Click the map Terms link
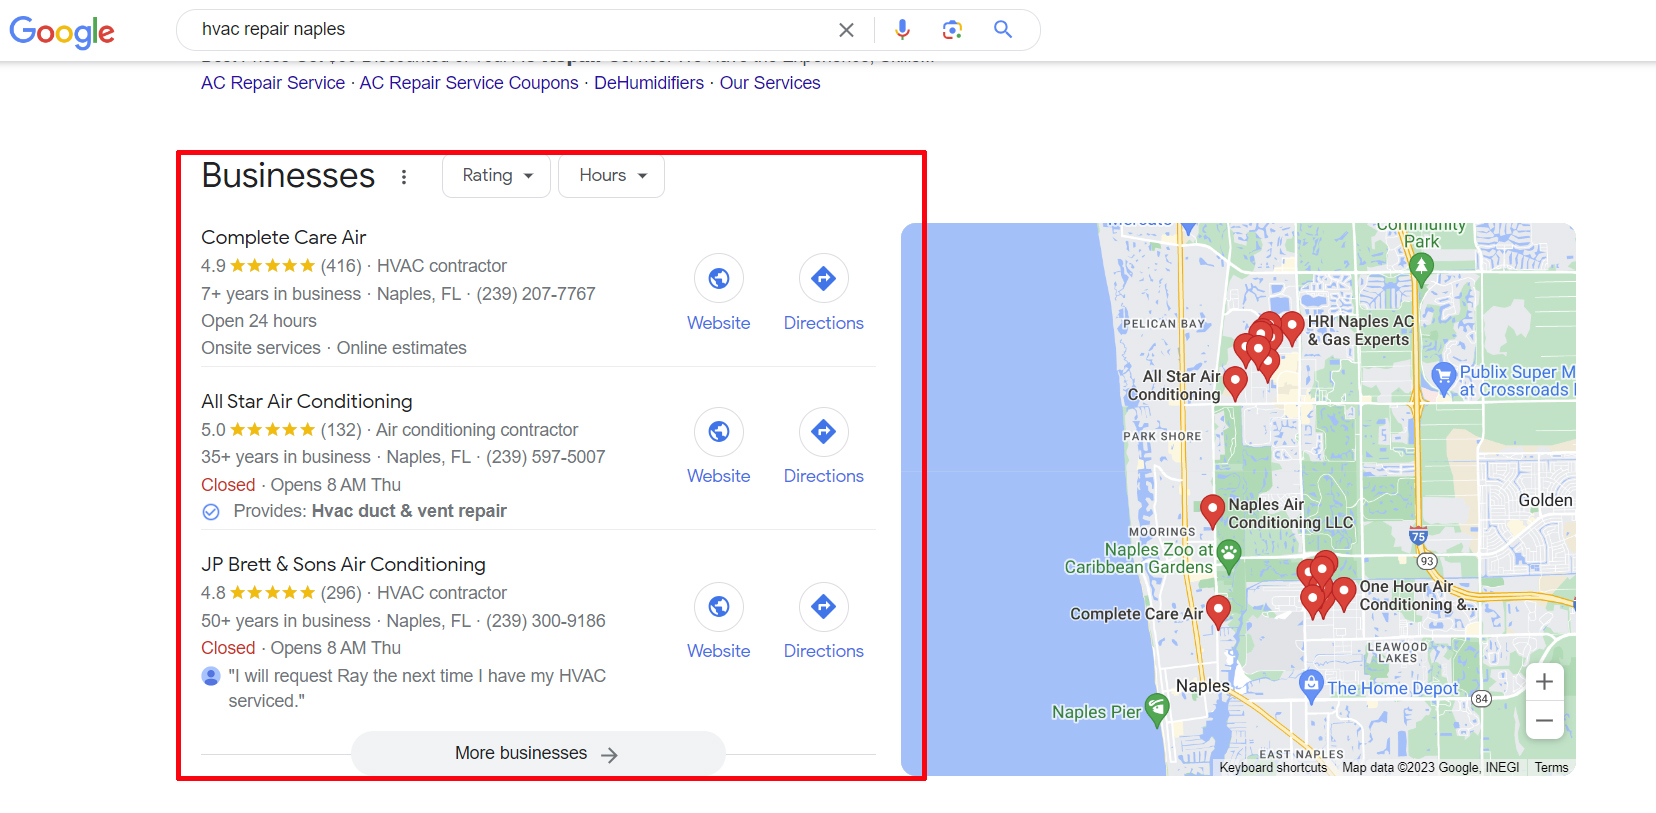This screenshot has width=1656, height=813. [x=1552, y=768]
